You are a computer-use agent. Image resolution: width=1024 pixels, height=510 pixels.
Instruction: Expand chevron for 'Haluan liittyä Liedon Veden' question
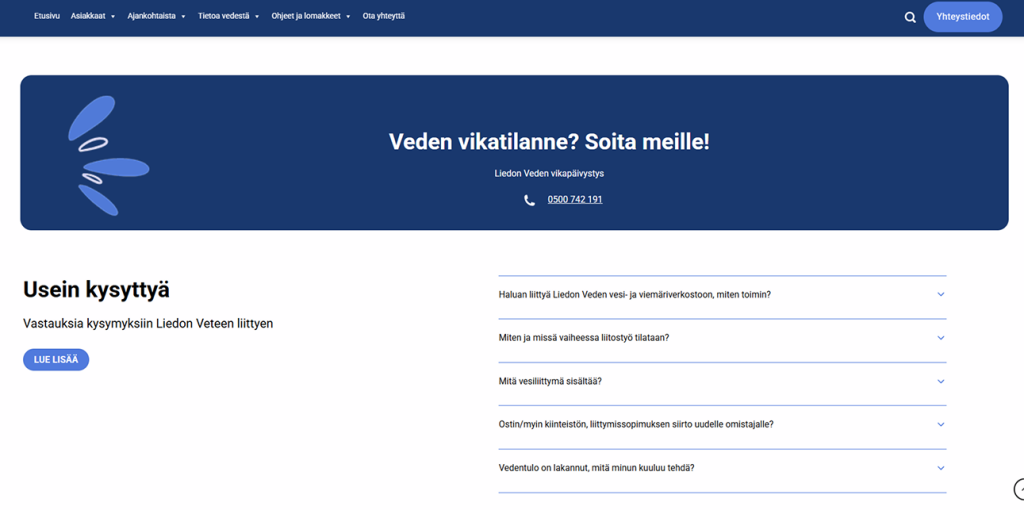coord(940,295)
